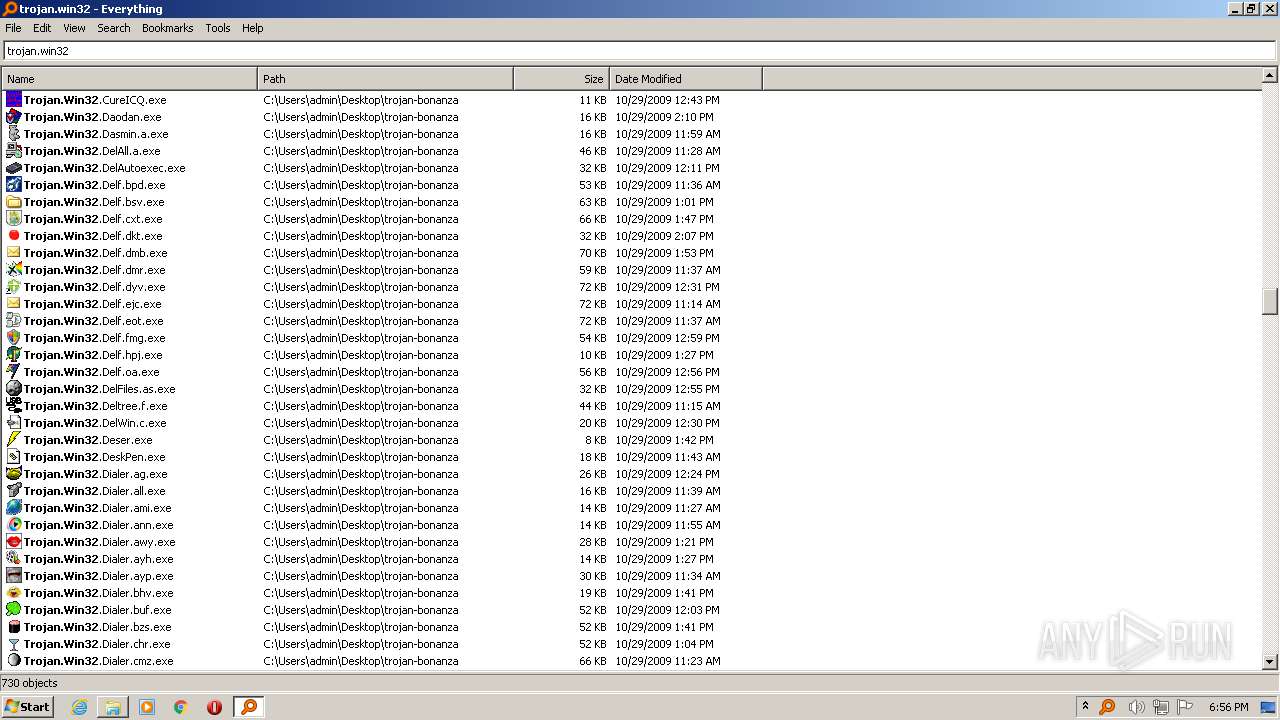Click the Trojan.Win32.Dialer.ami.exe globe icon
Viewport: 1280px width, 720px height.
(x=14, y=508)
